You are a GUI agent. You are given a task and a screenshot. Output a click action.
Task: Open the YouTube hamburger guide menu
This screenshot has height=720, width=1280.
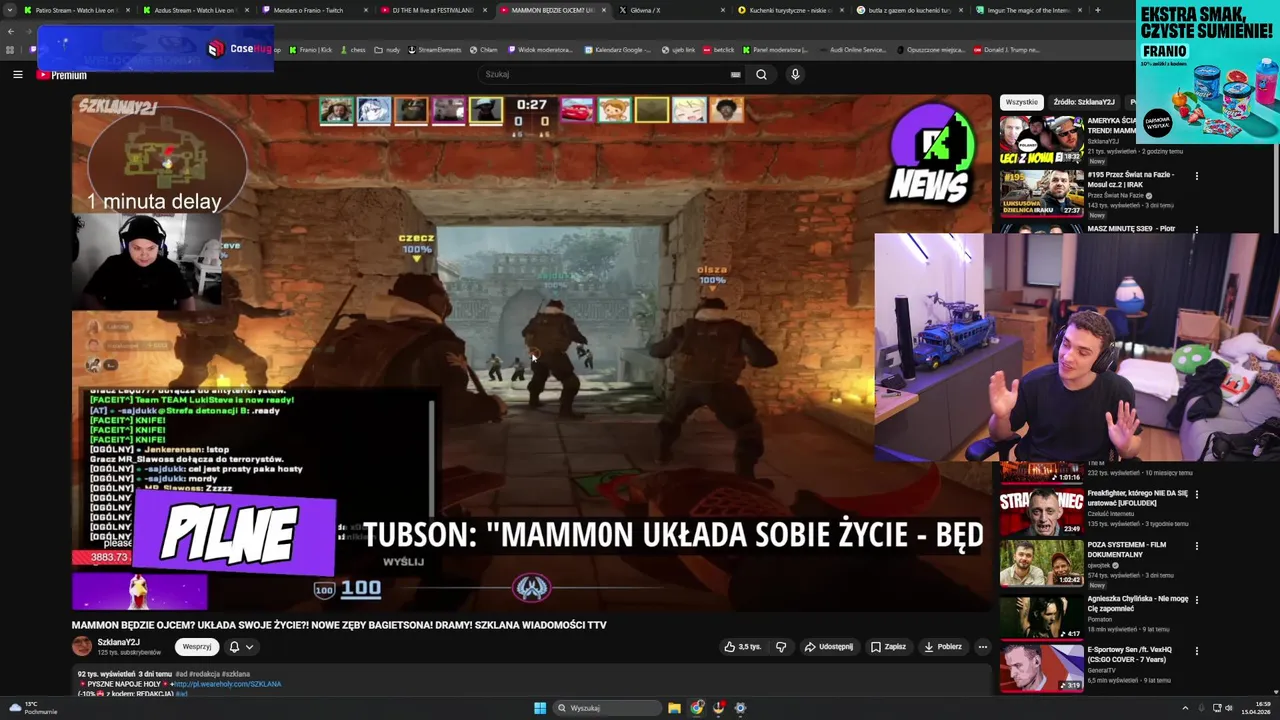pos(17,74)
